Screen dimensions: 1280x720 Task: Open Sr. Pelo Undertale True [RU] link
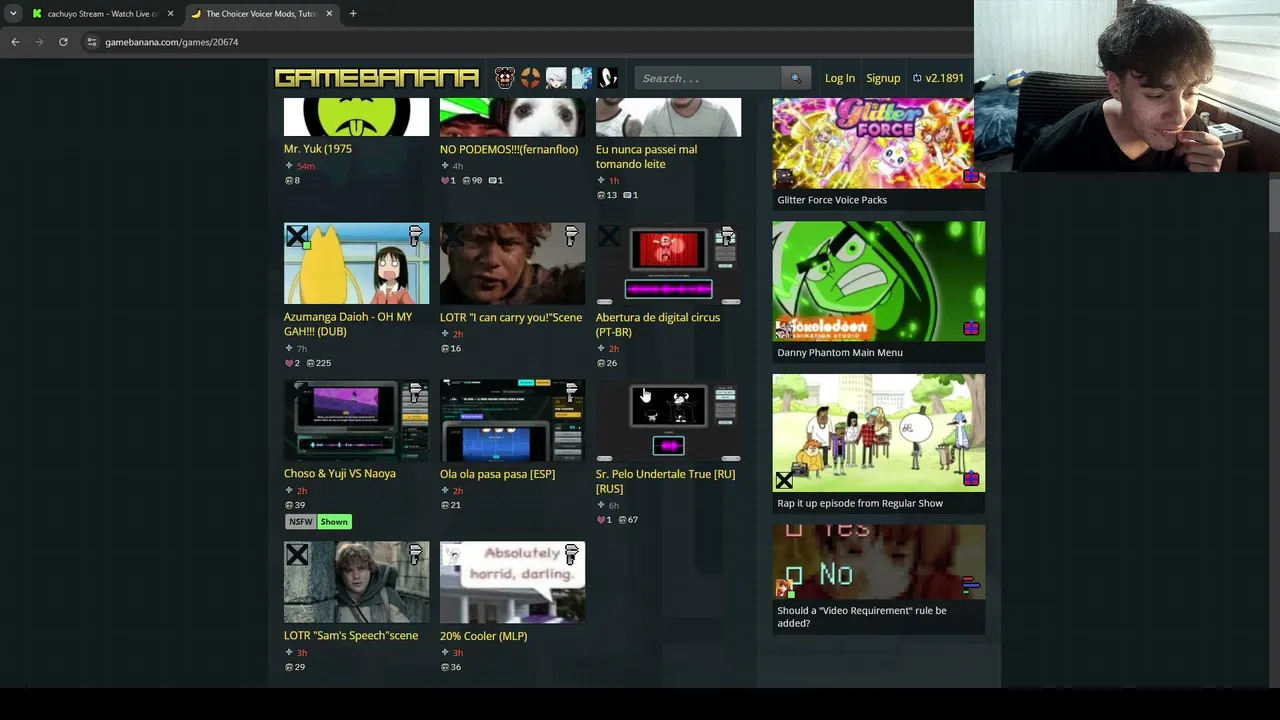[x=666, y=481]
